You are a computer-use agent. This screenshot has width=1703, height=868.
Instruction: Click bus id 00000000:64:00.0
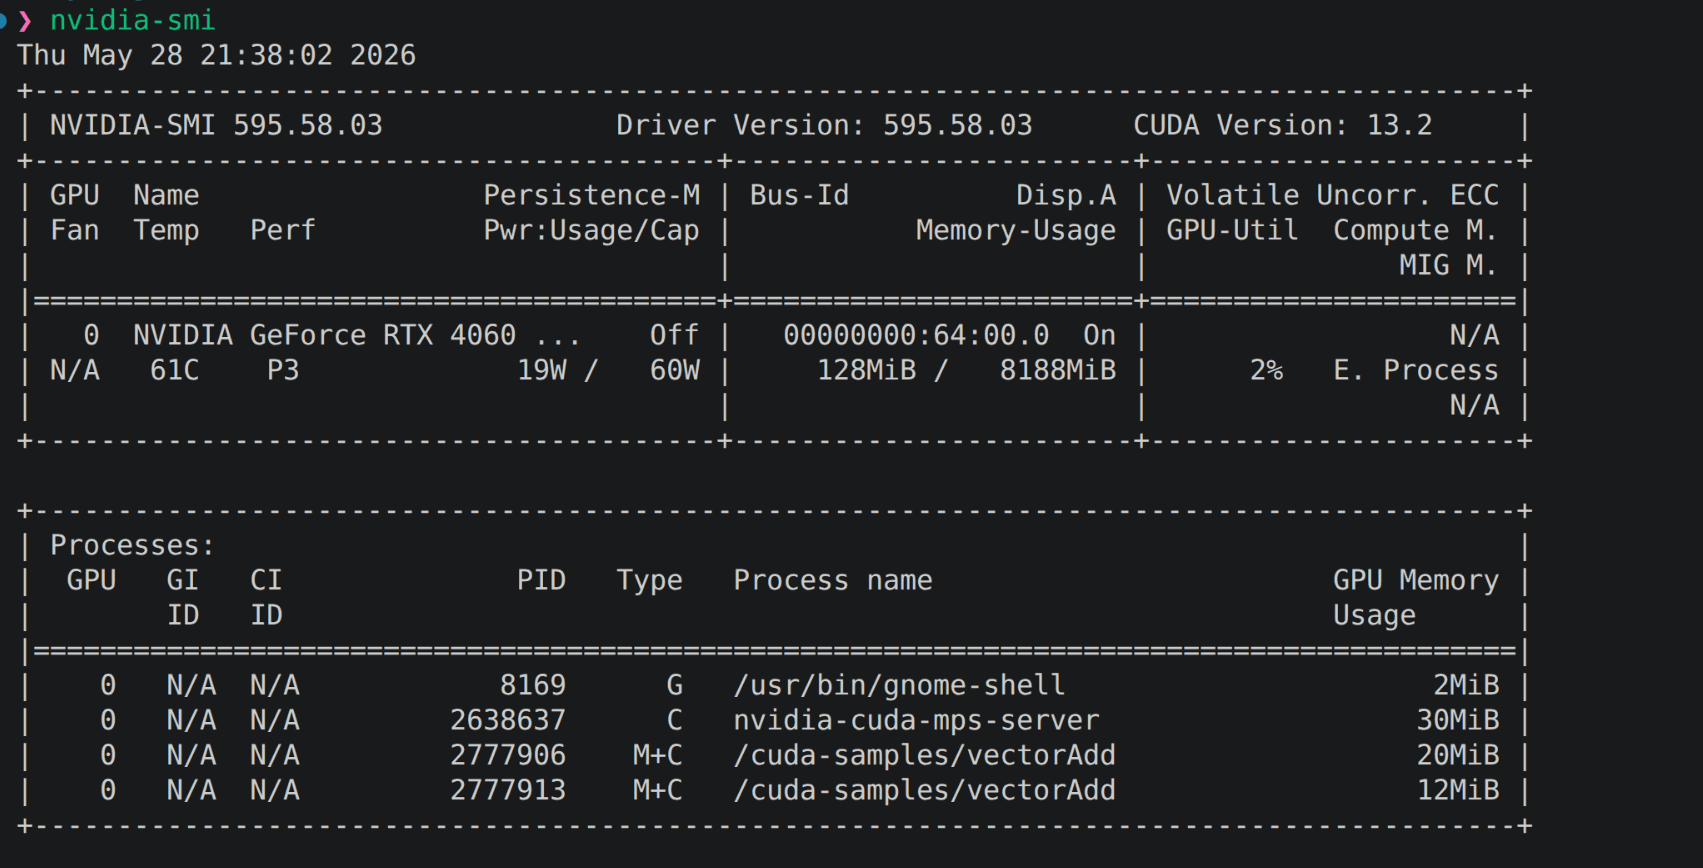(x=916, y=335)
